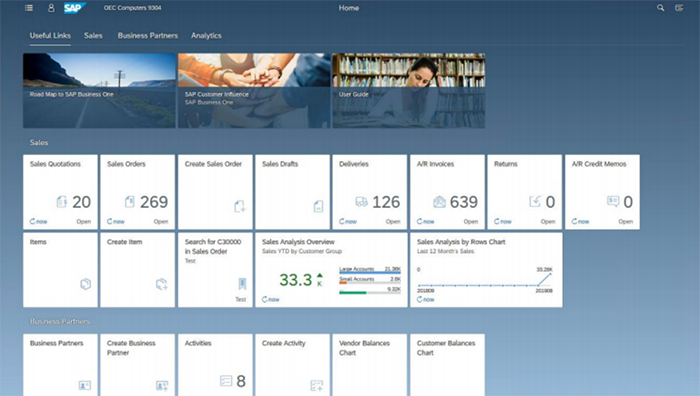The image size is (700, 396).
Task: Switch to the Business Partners tab
Action: 148,36
